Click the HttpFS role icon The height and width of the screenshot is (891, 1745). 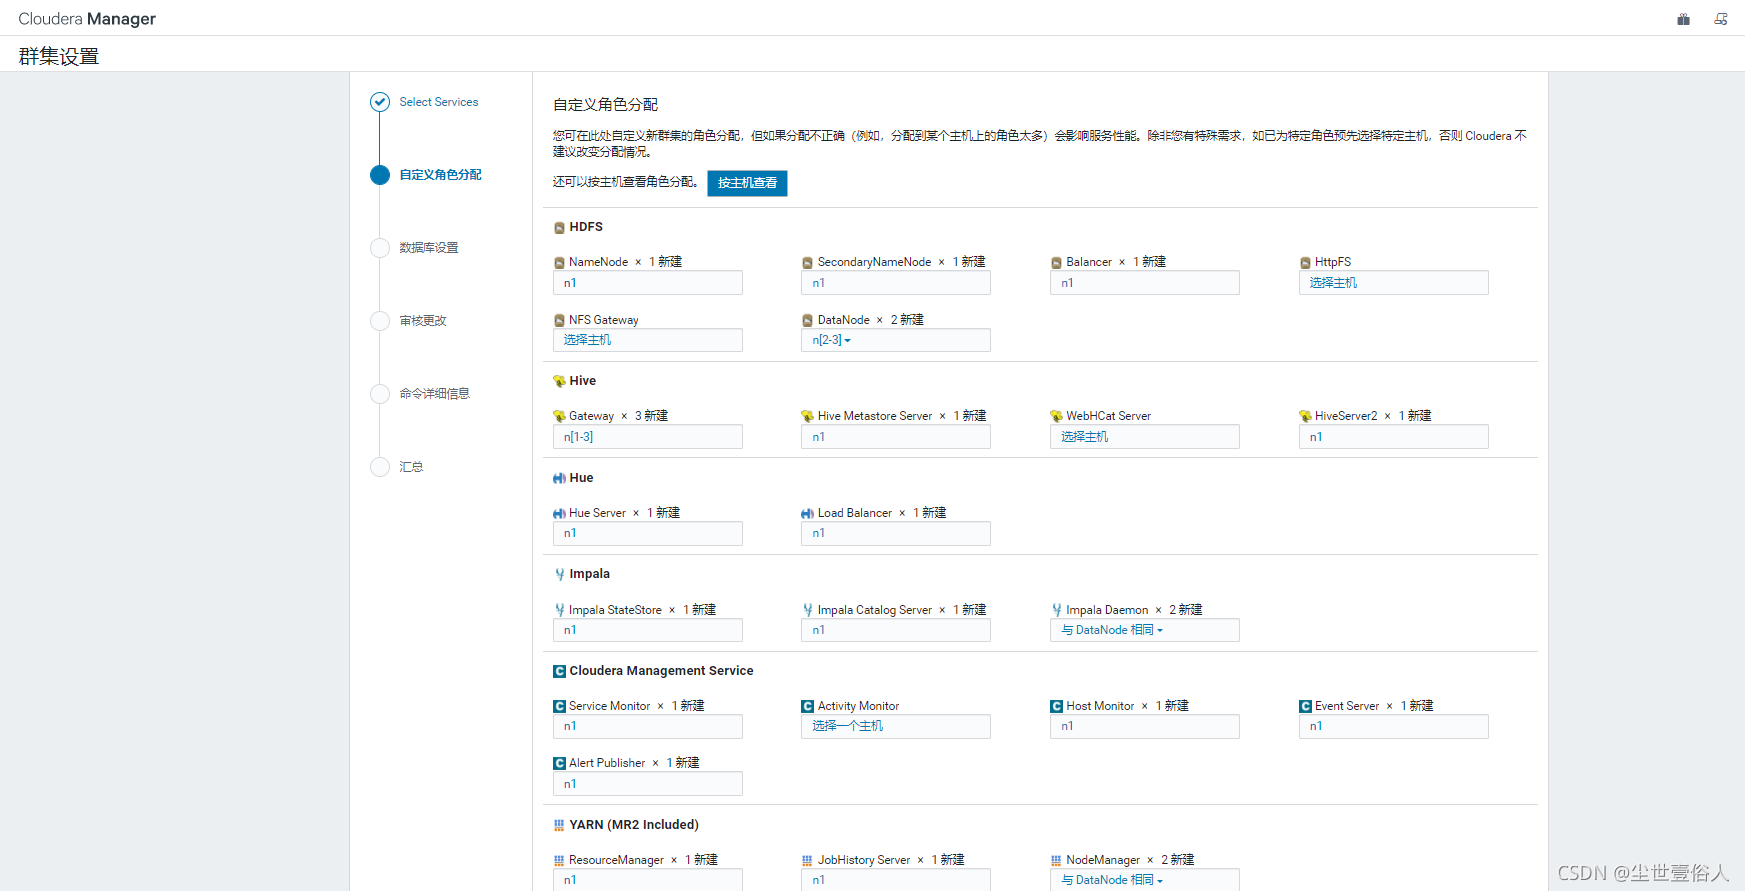[x=1305, y=263]
